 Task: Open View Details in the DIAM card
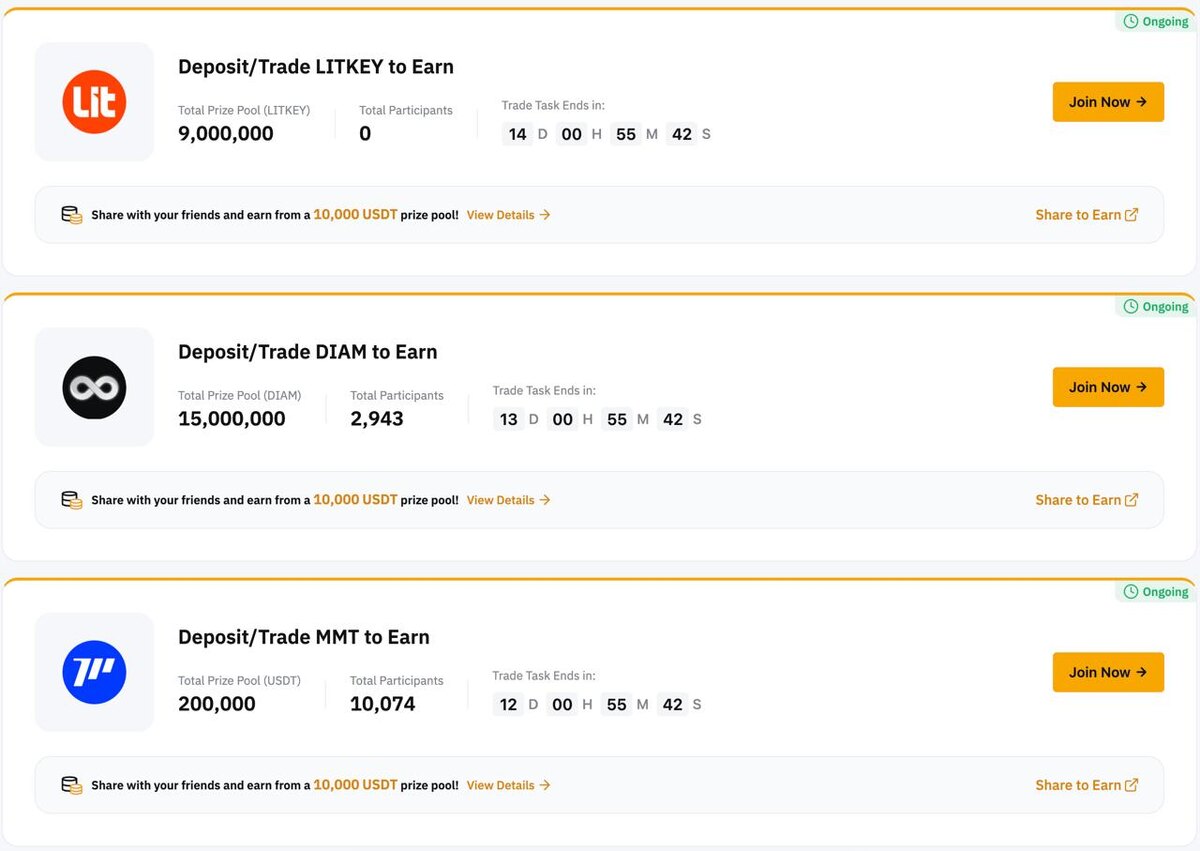pyautogui.click(x=508, y=500)
